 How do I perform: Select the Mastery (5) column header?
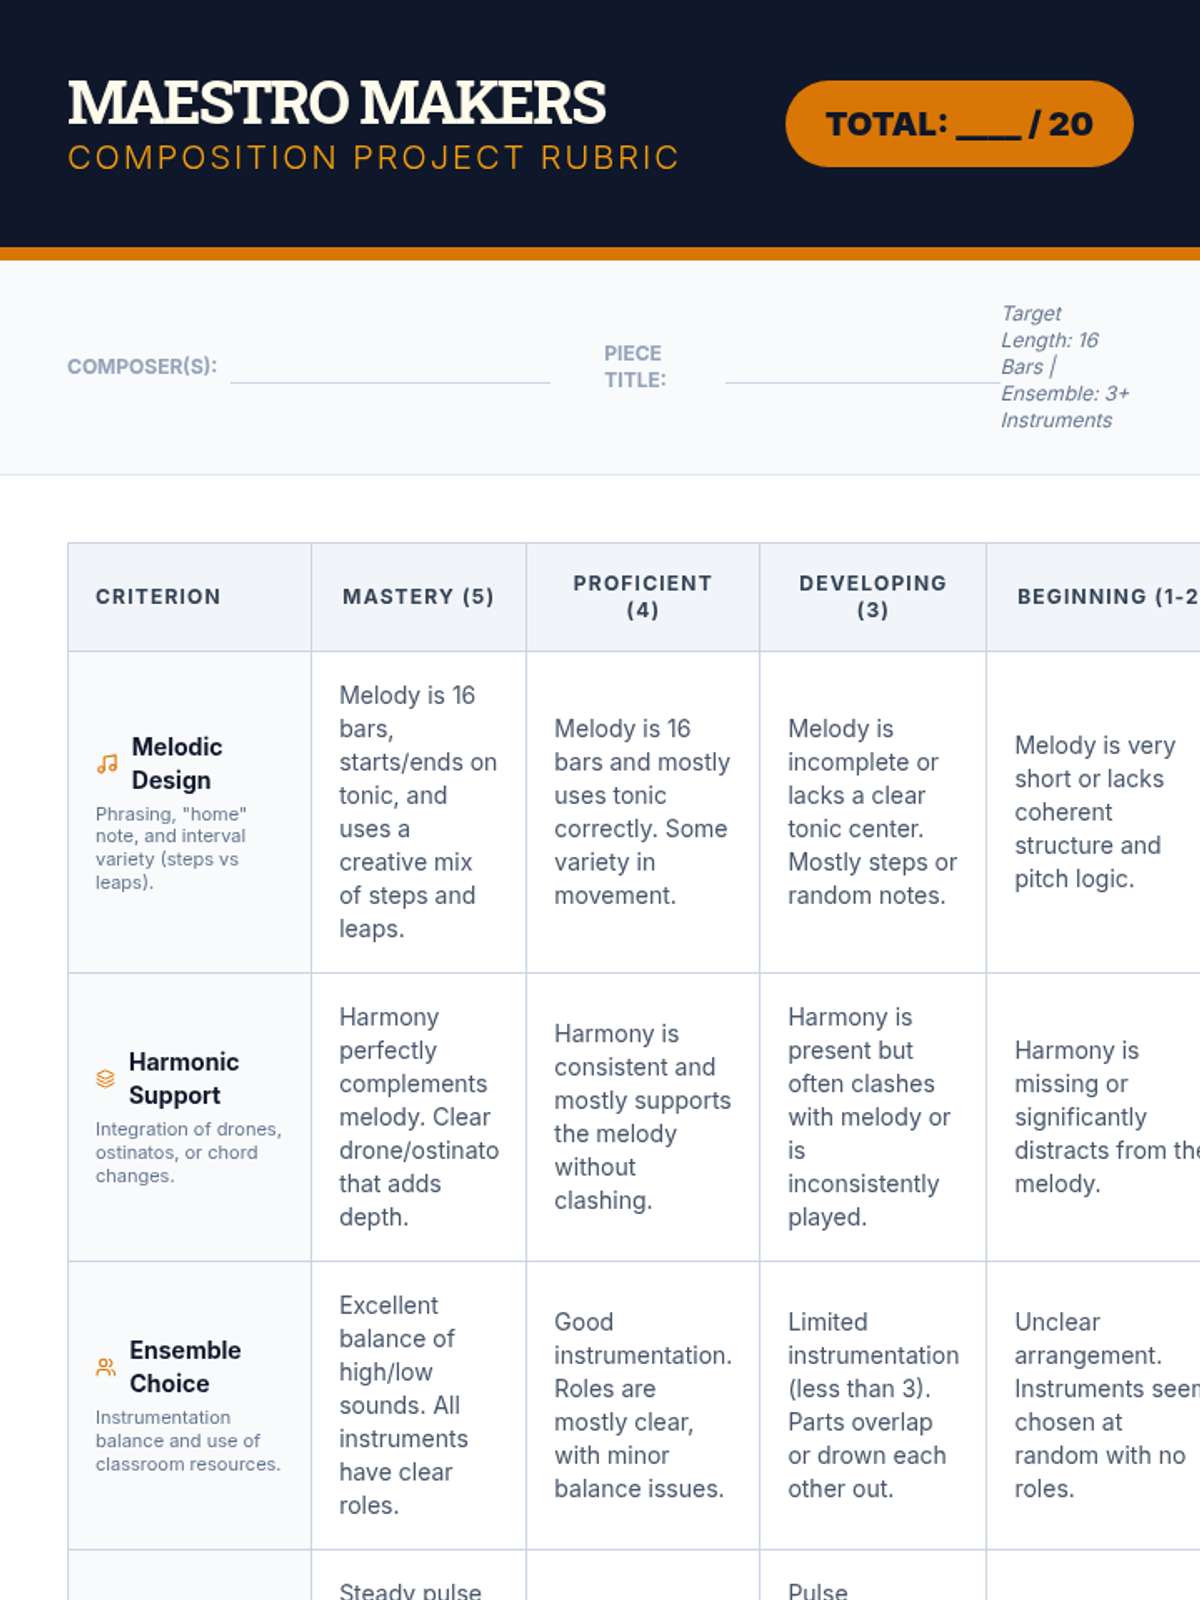(419, 597)
